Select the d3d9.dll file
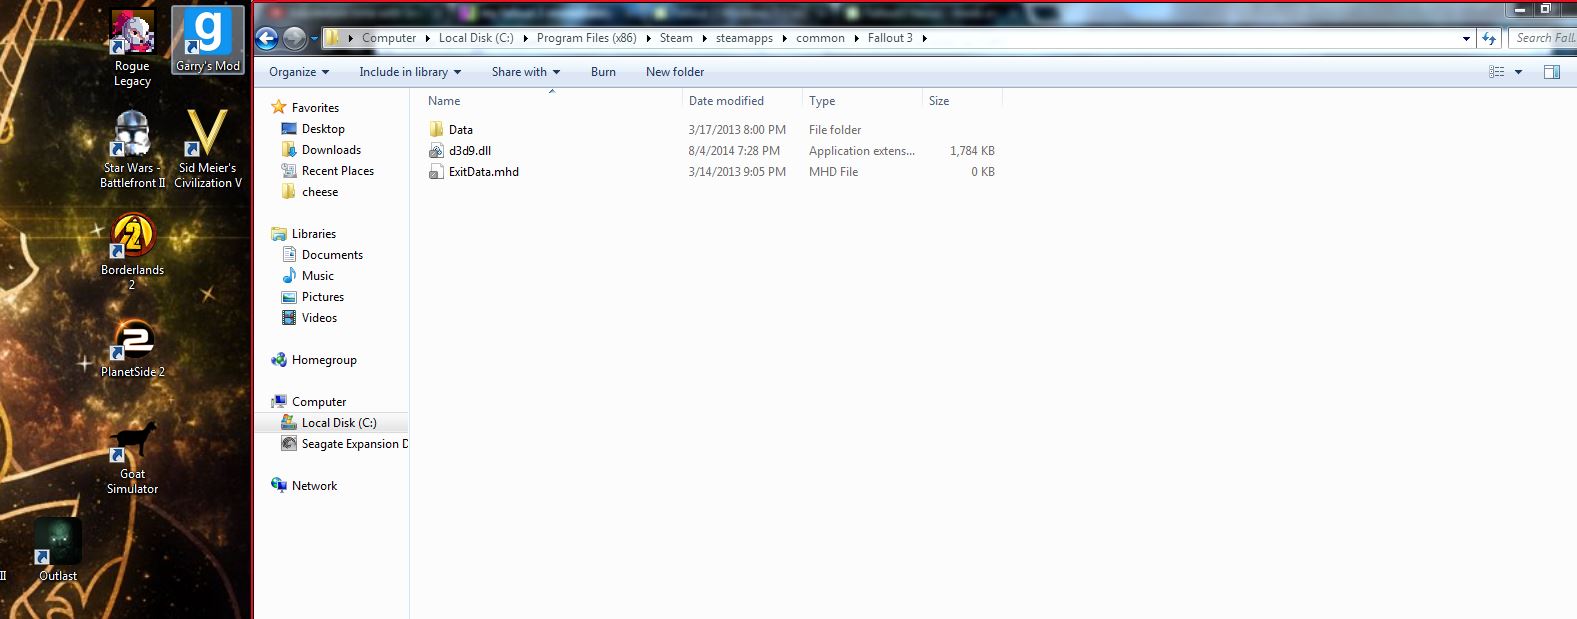The image size is (1577, 619). coord(469,151)
